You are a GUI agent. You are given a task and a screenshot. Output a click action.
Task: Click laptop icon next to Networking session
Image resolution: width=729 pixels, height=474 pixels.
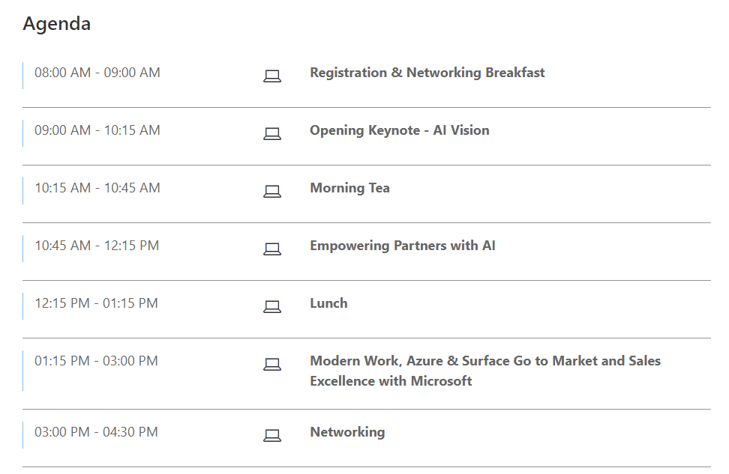tap(272, 435)
